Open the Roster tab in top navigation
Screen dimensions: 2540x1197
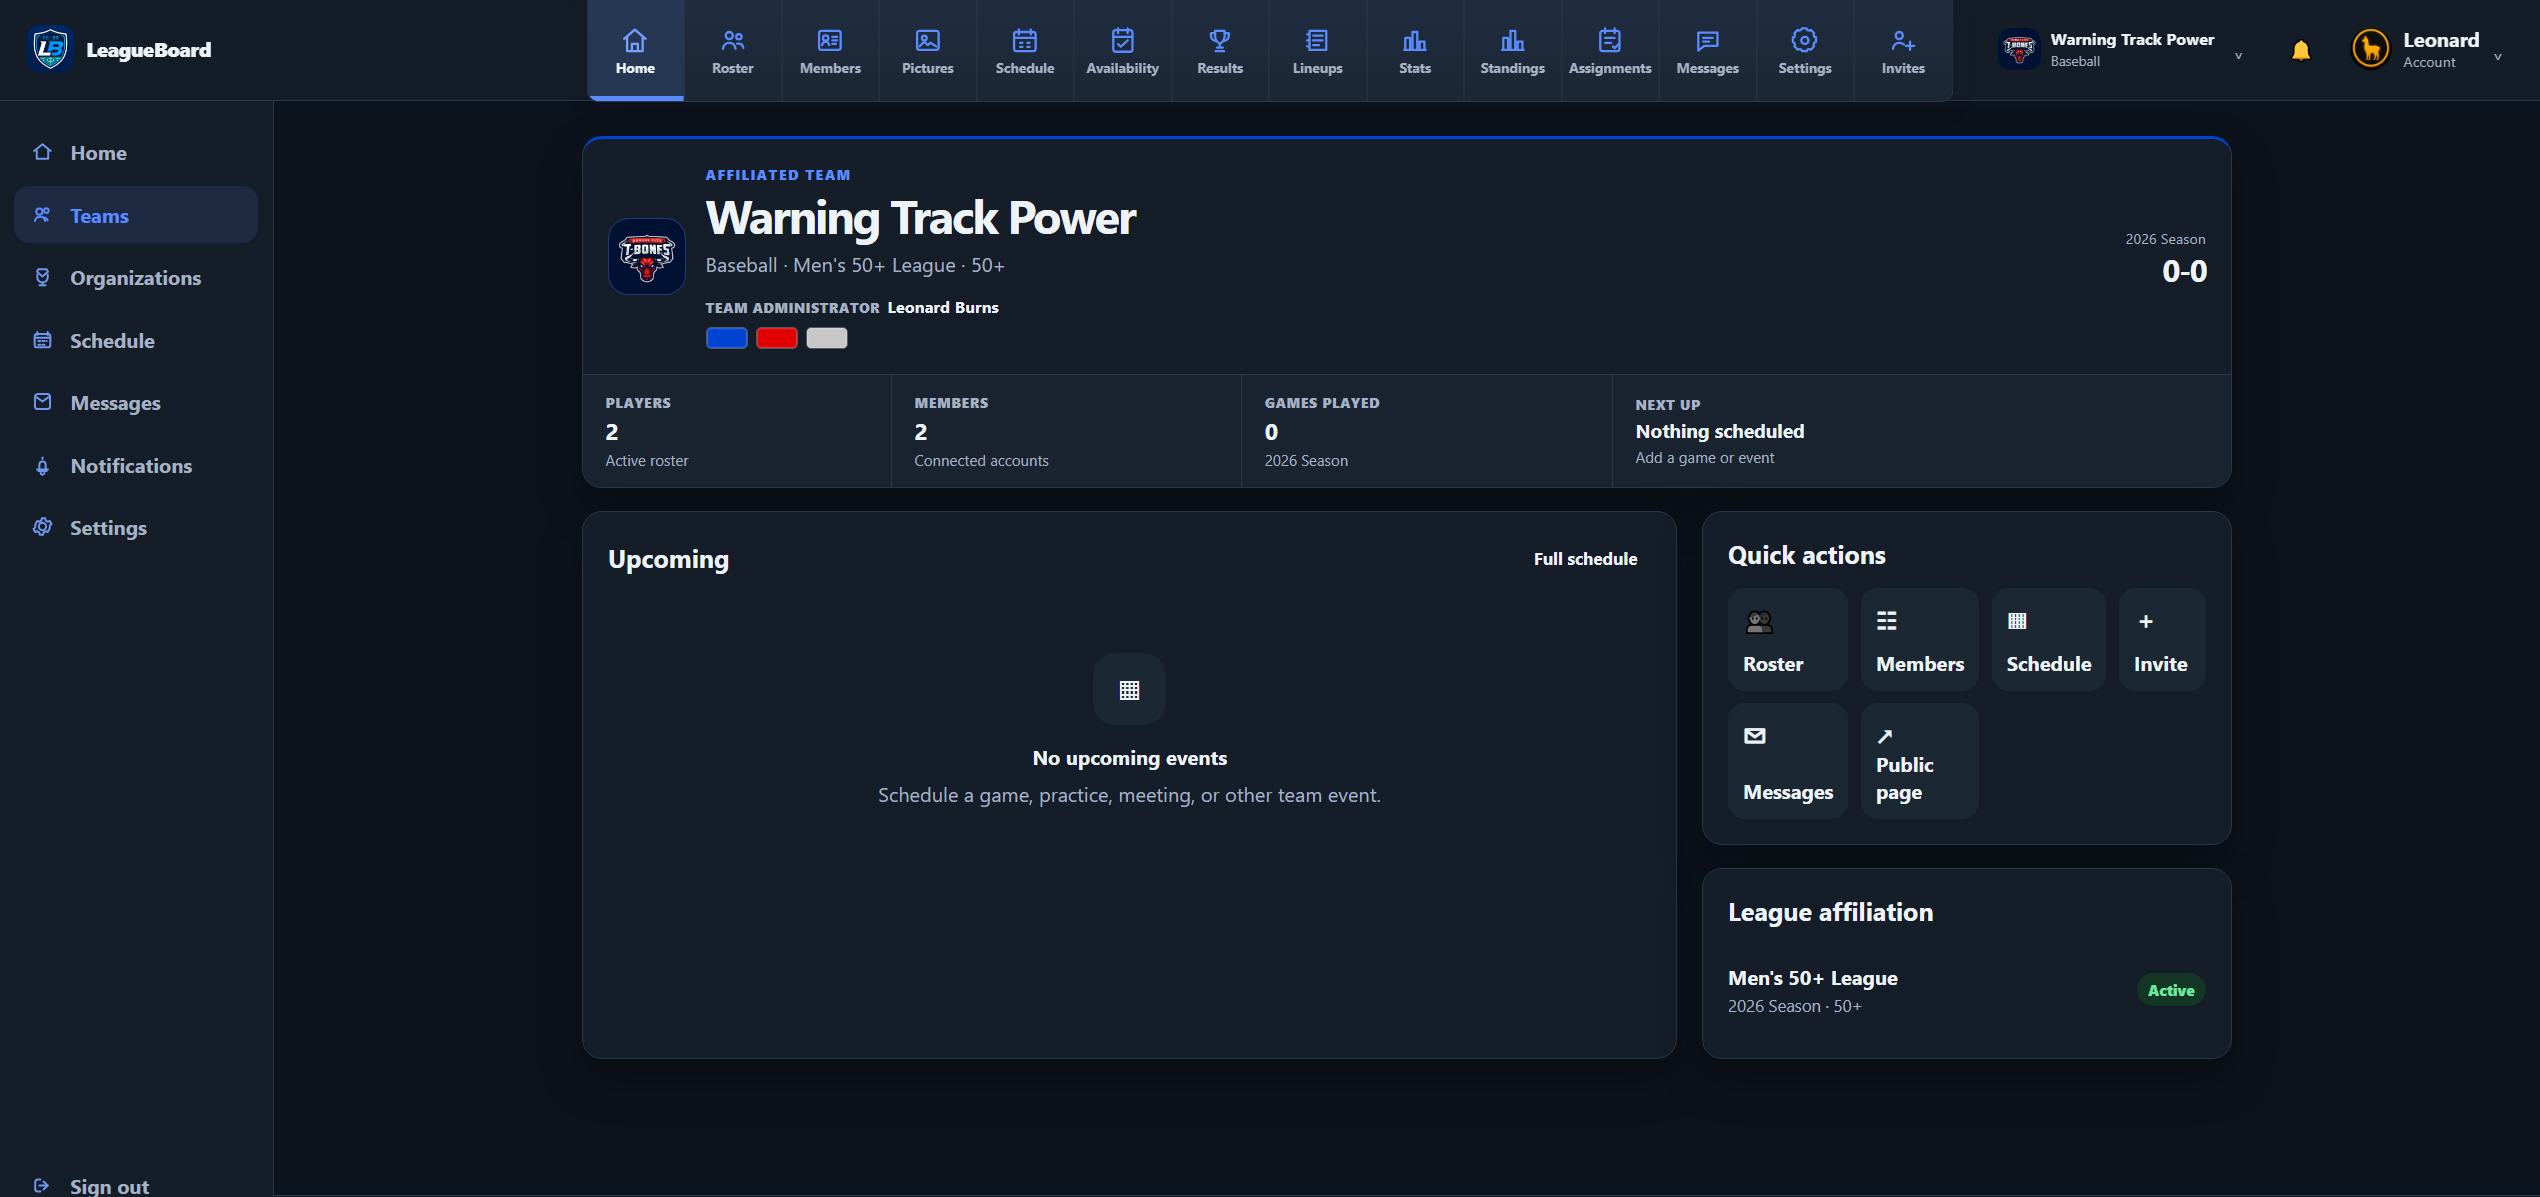(732, 50)
